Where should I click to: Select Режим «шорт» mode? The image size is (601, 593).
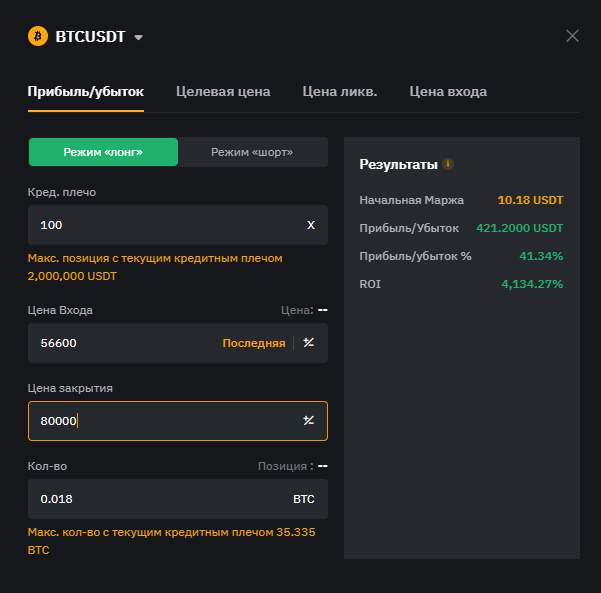(252, 152)
